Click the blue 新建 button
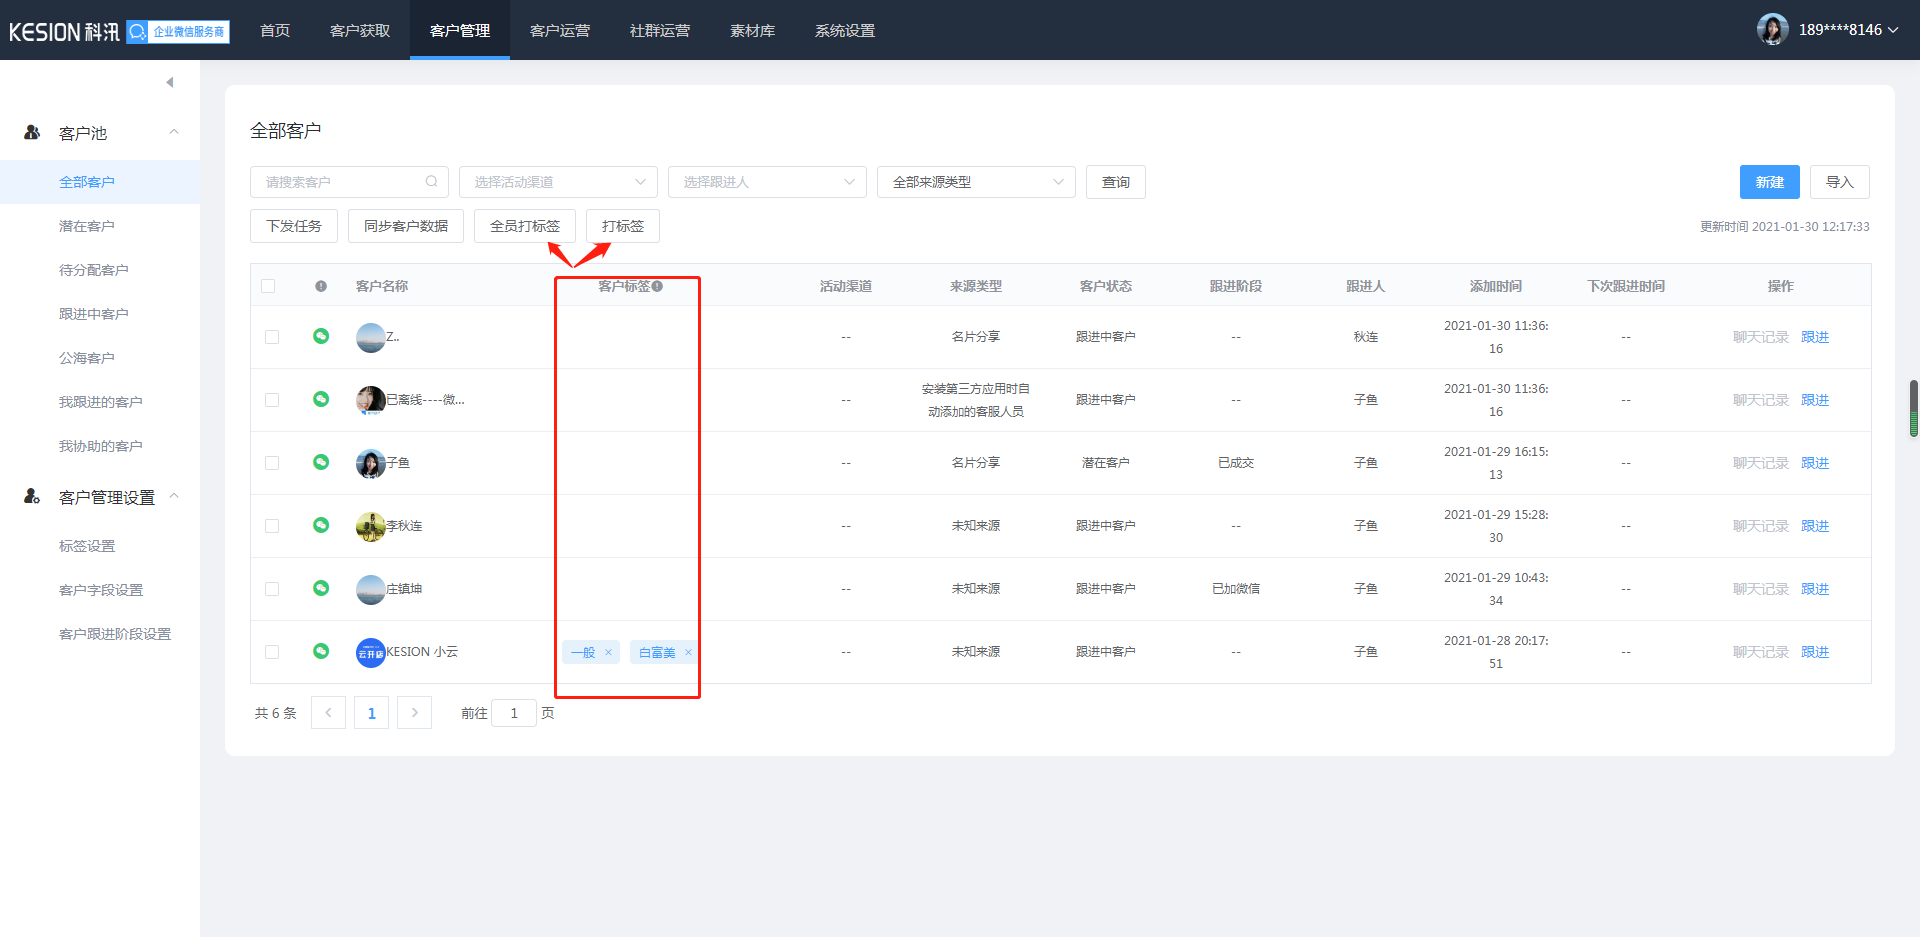 coord(1769,182)
